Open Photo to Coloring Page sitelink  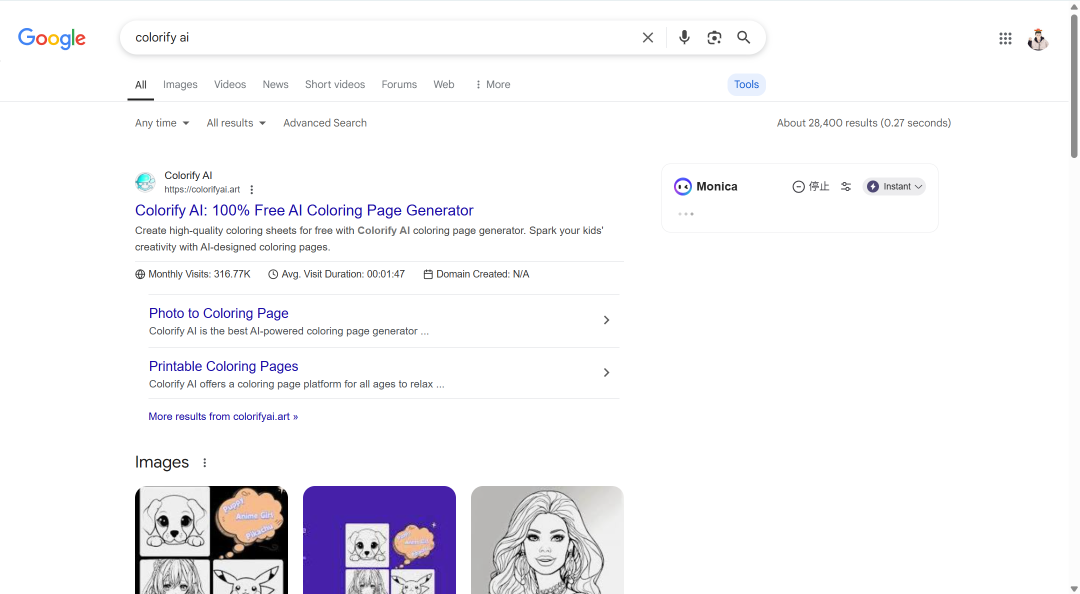(x=218, y=313)
